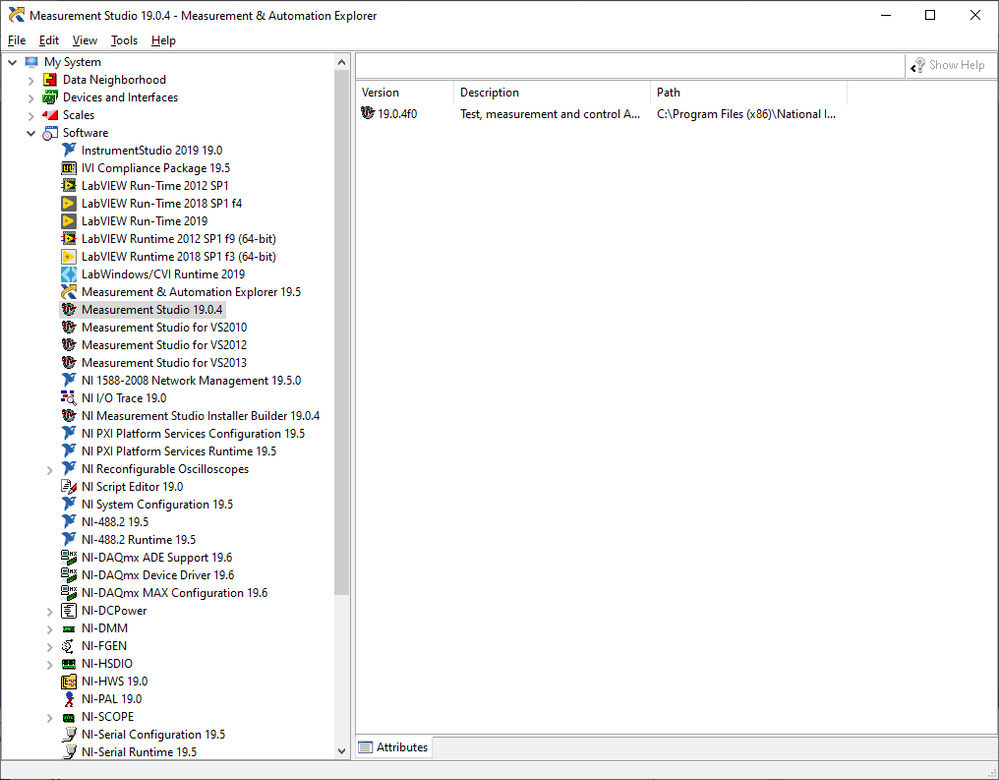Expand the NI-HSDIO node
Image resolution: width=999 pixels, height=780 pixels.
click(x=50, y=665)
